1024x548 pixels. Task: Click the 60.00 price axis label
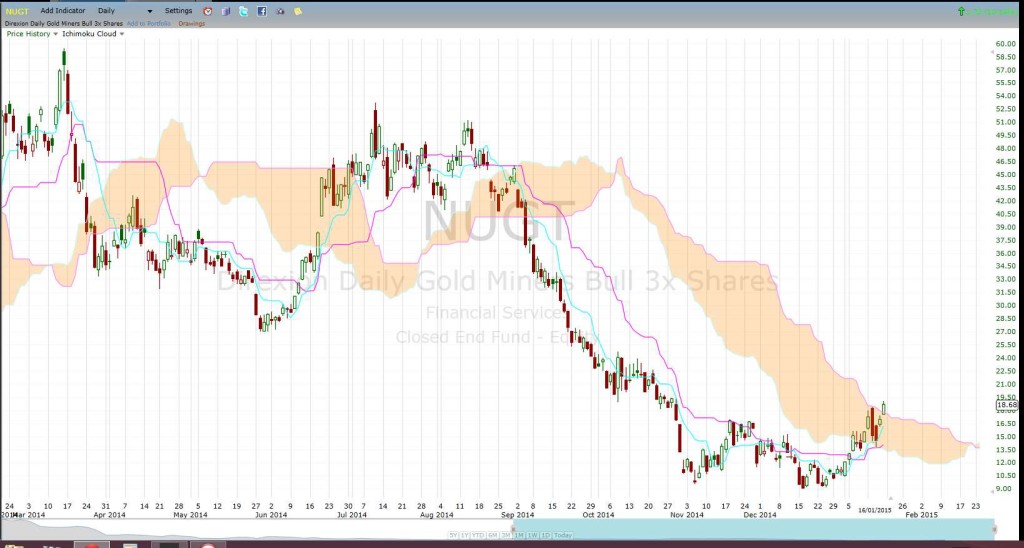(x=1005, y=44)
